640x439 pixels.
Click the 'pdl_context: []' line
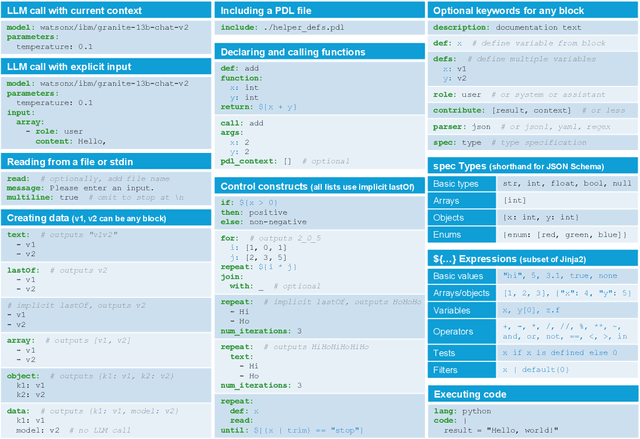pyautogui.click(x=256, y=159)
